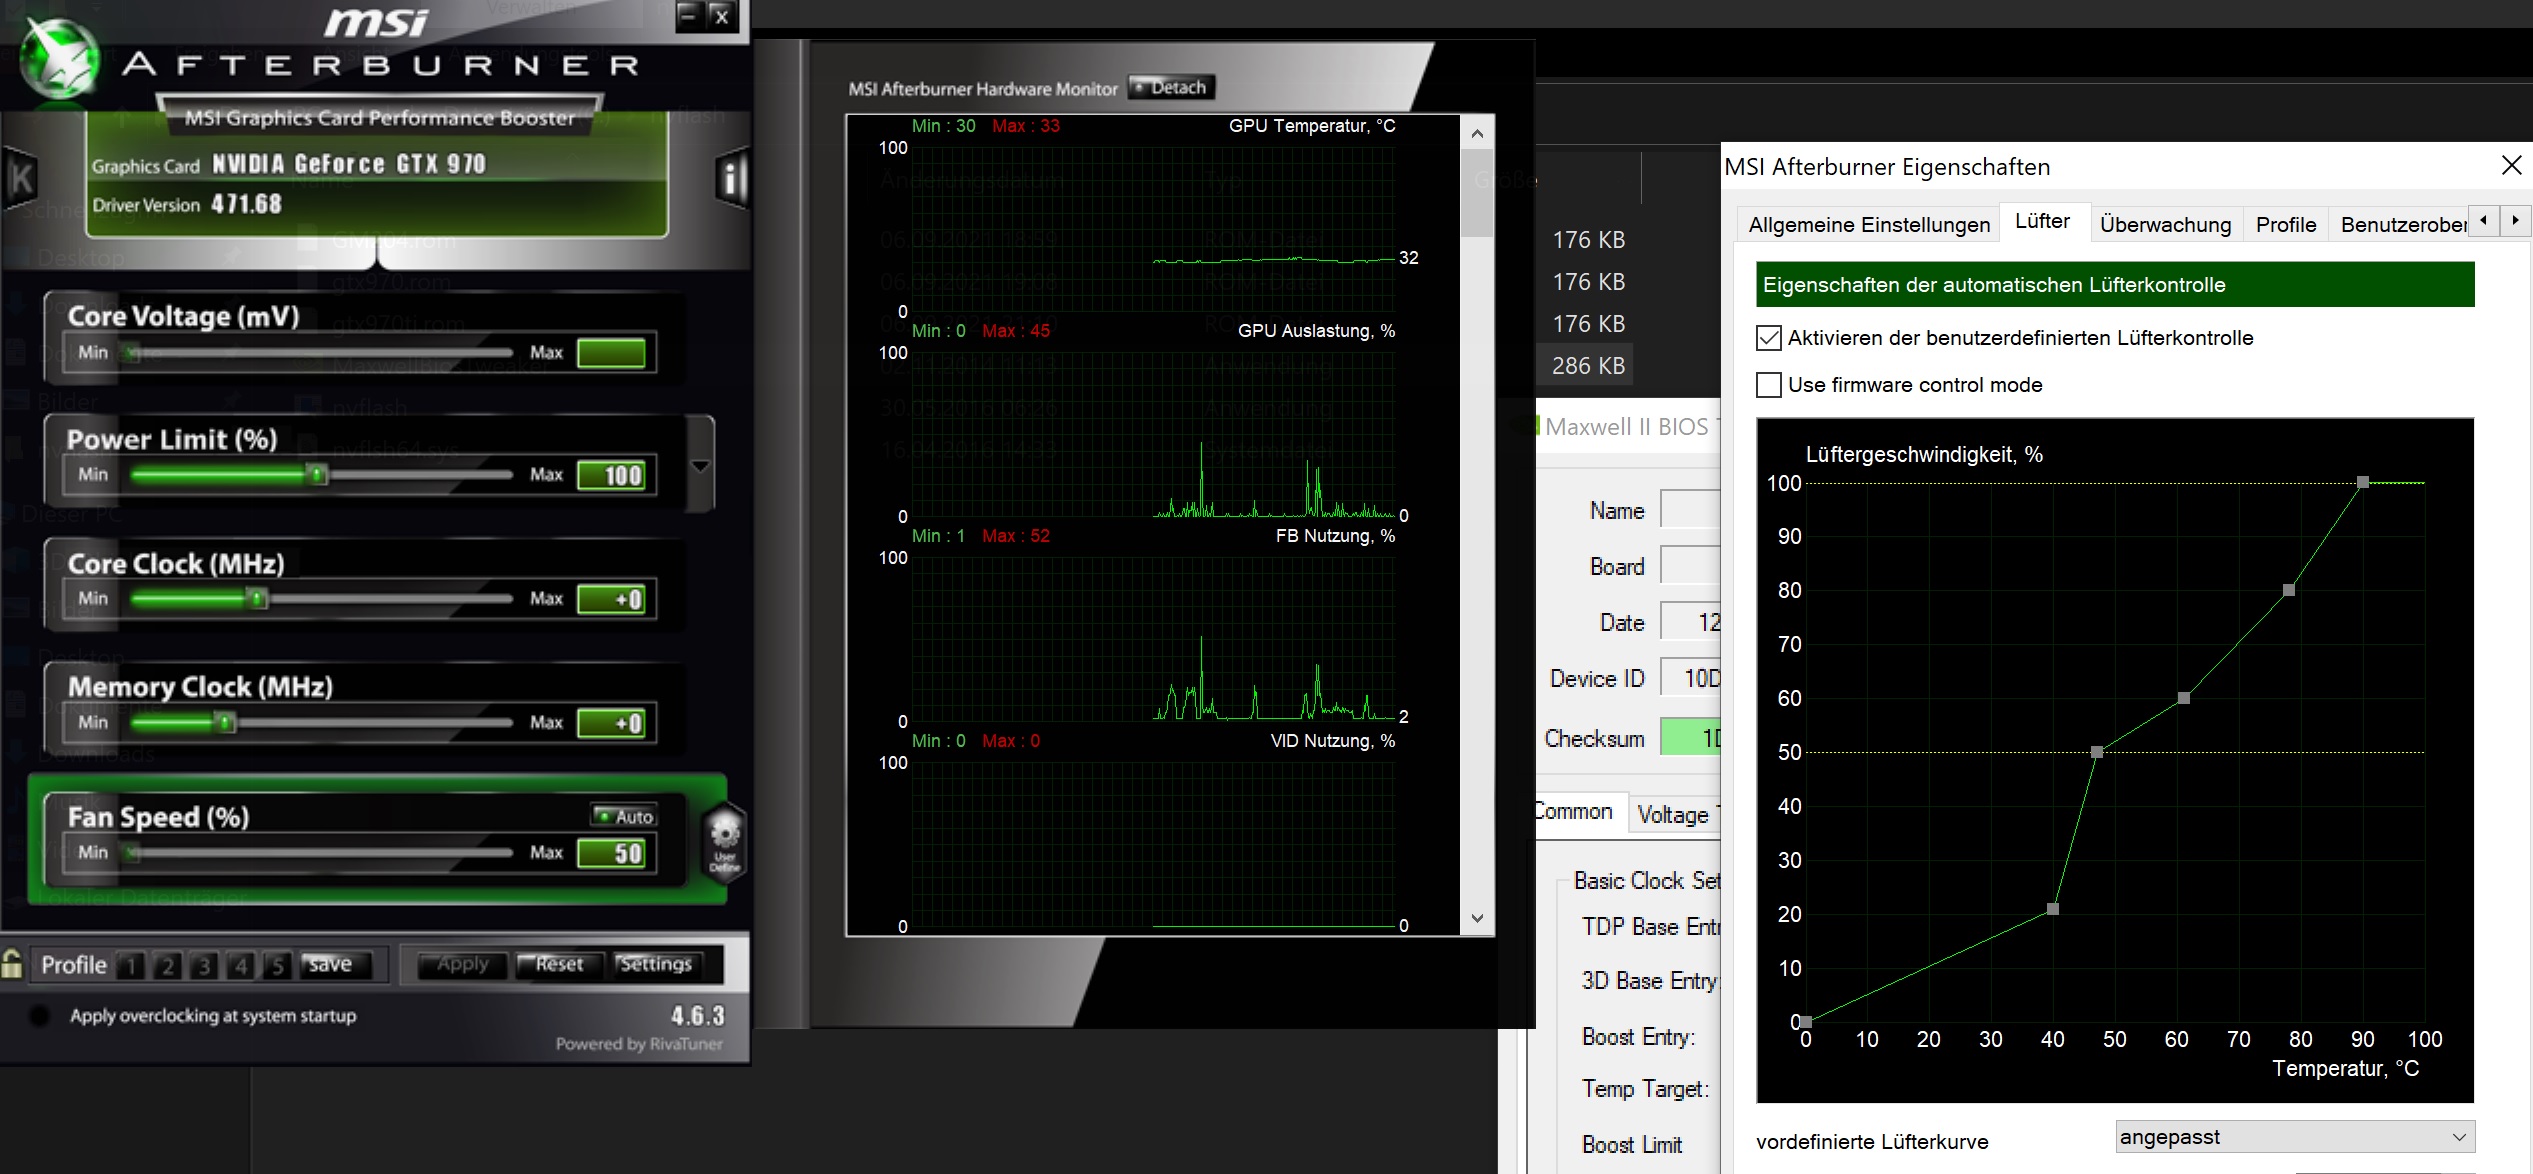The width and height of the screenshot is (2533, 1174).
Task: Click the profile lock padlock icon
Action: [x=12, y=963]
